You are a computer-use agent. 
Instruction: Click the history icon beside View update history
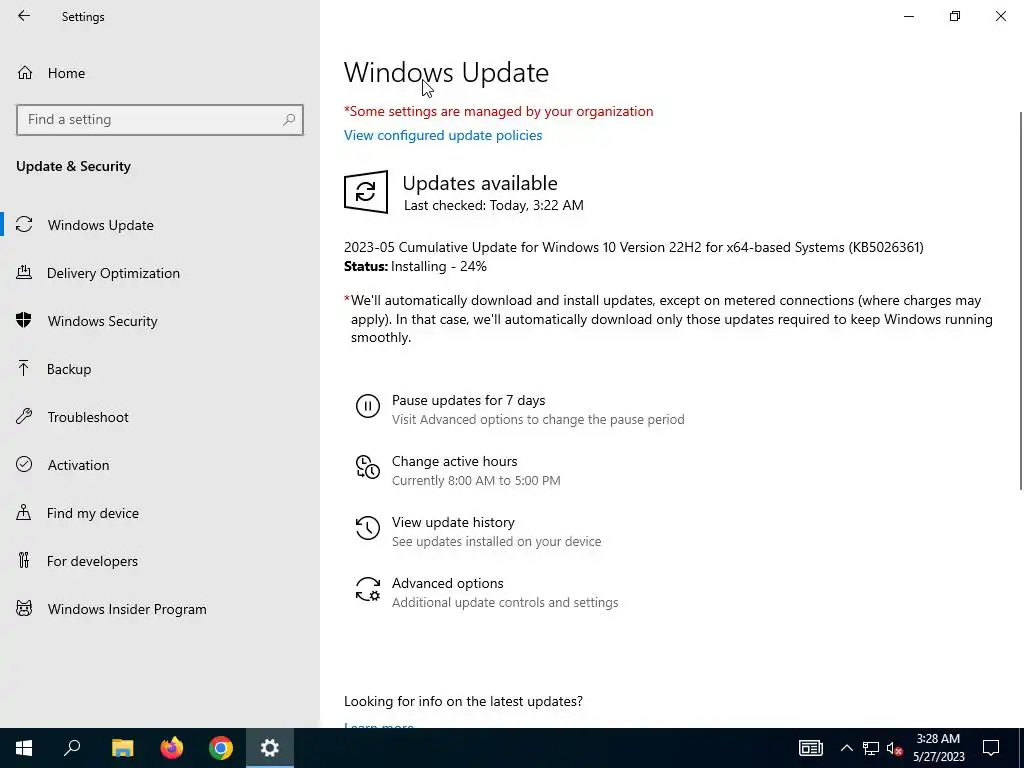coord(368,528)
